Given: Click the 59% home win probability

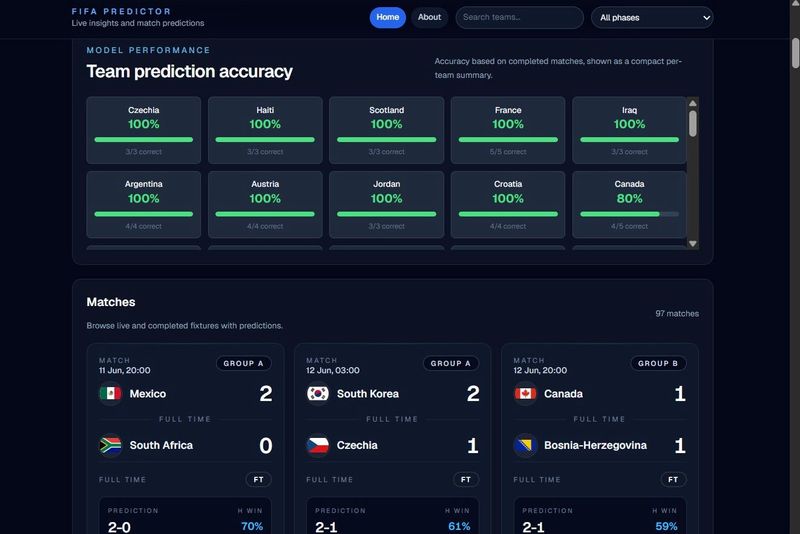Looking at the screenshot, I should pyautogui.click(x=666, y=526).
